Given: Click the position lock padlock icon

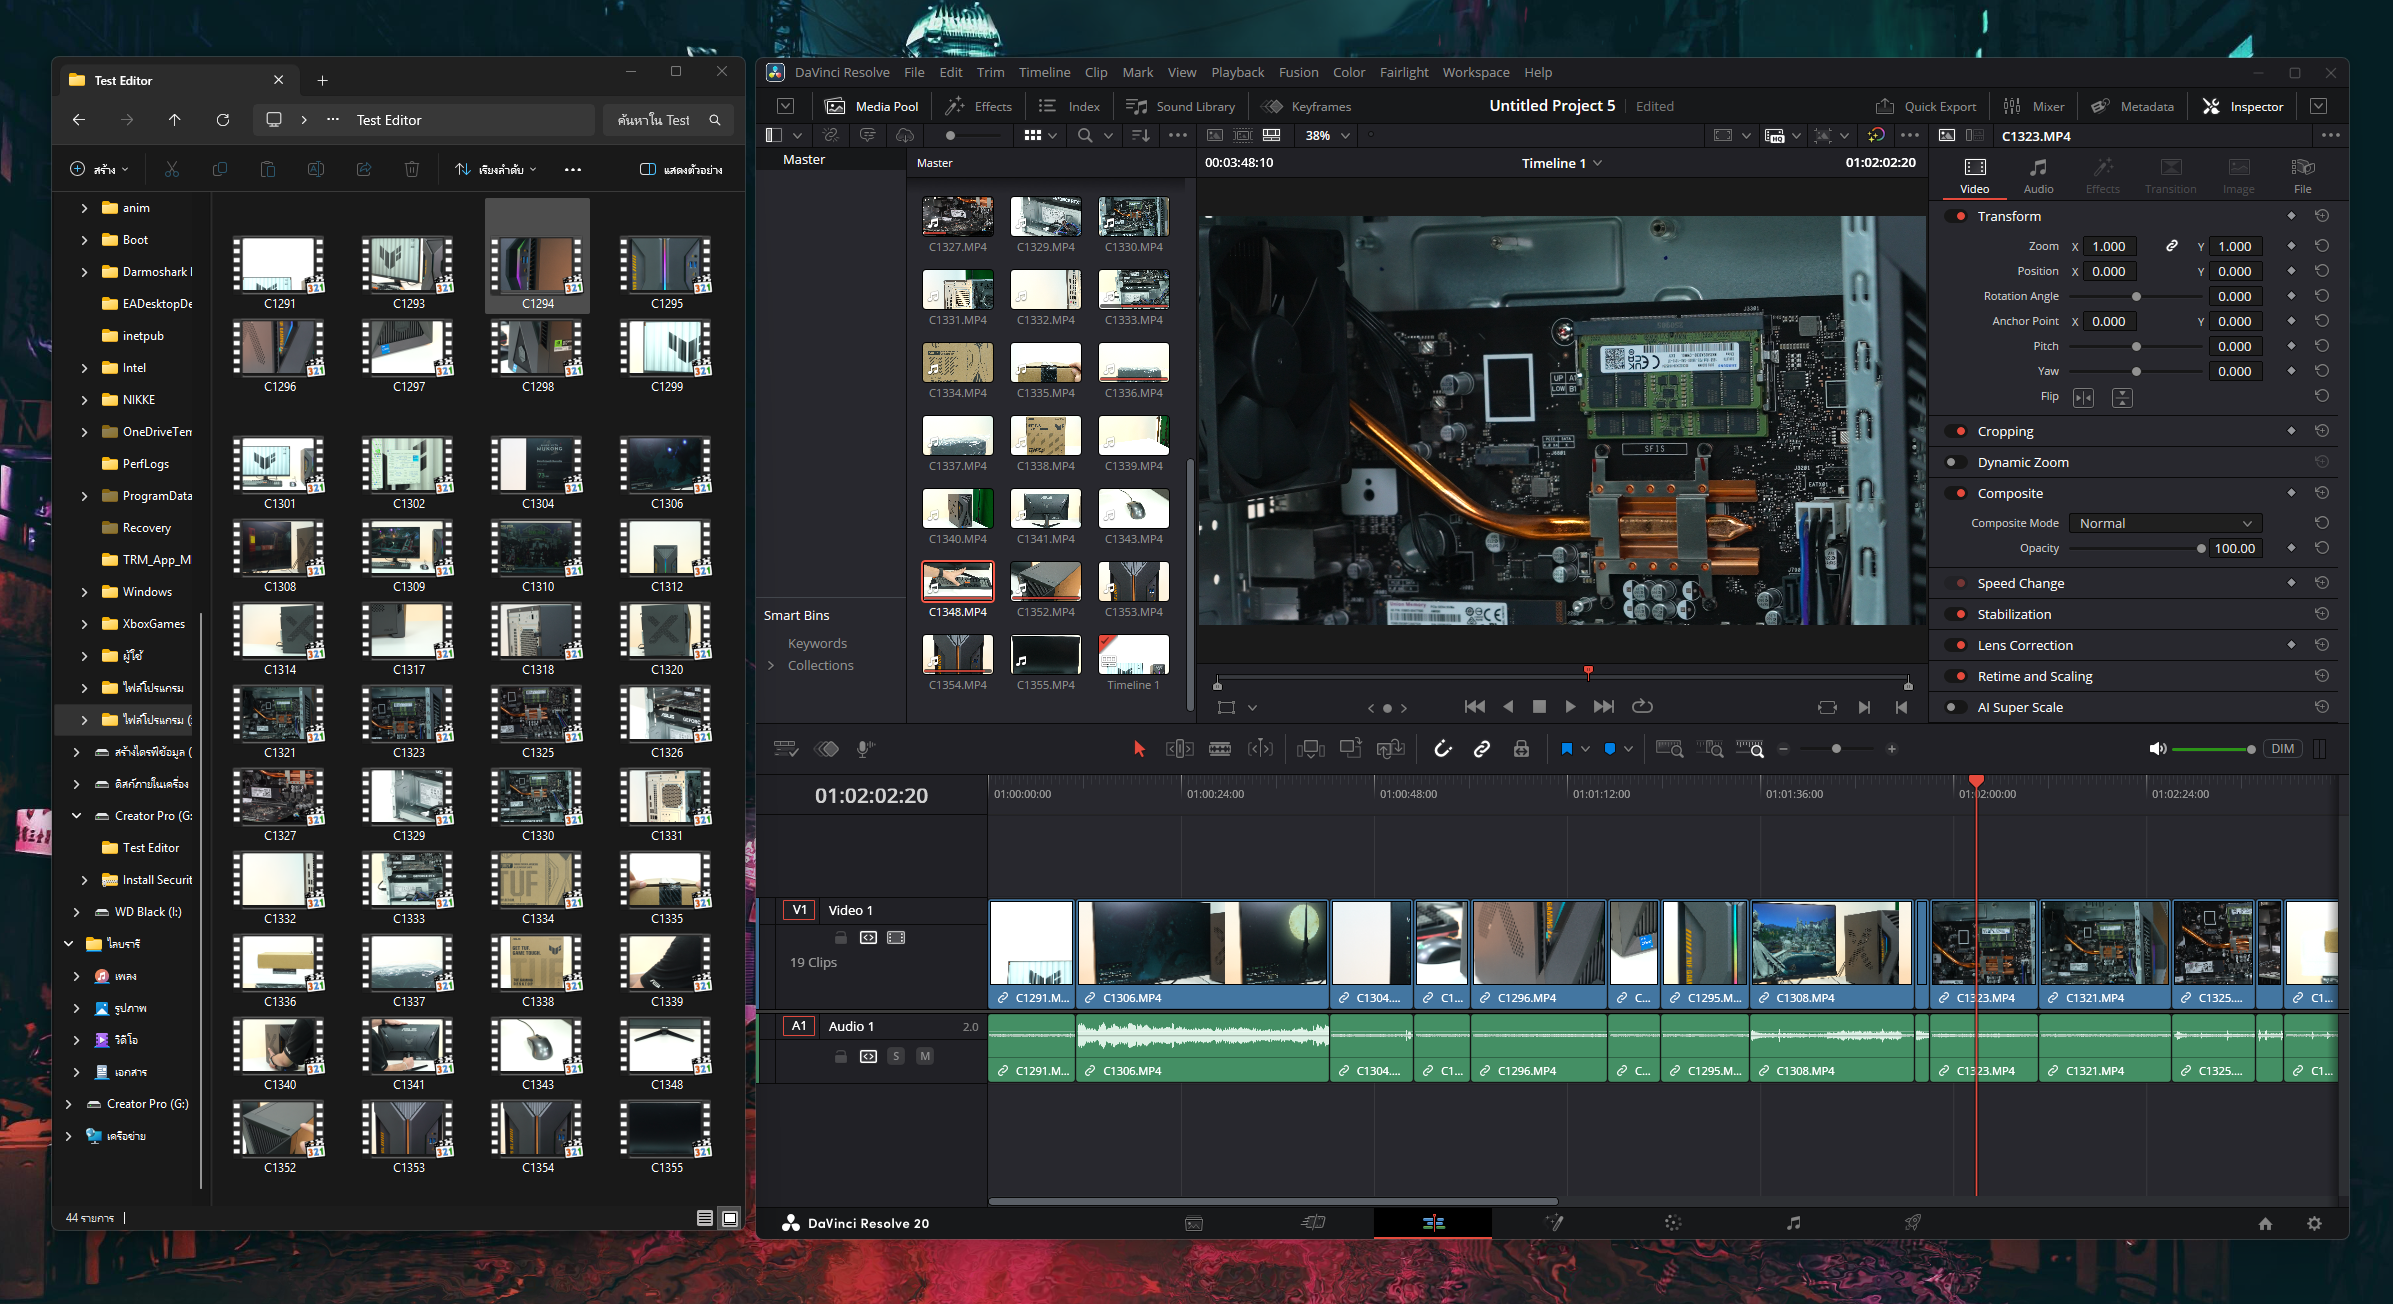Looking at the screenshot, I should 1521,749.
